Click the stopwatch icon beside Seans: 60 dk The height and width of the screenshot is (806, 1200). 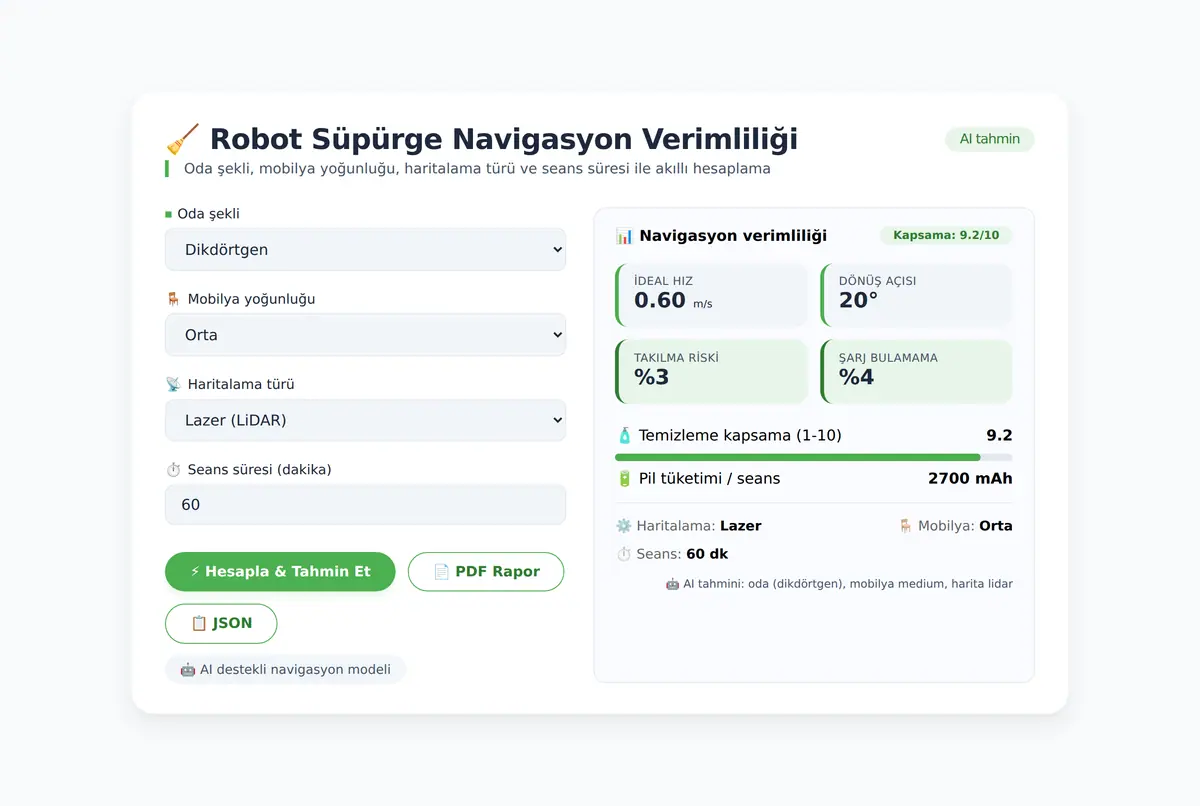point(624,554)
